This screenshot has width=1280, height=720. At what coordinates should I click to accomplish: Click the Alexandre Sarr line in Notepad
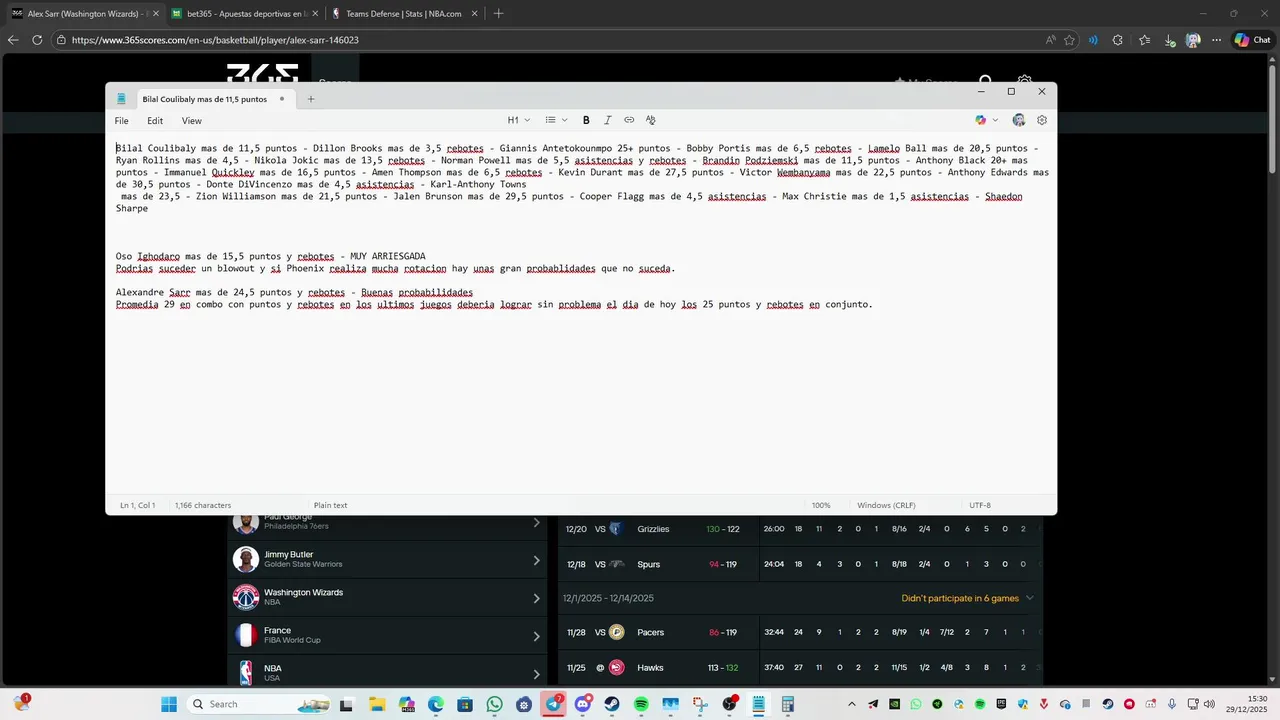294,292
